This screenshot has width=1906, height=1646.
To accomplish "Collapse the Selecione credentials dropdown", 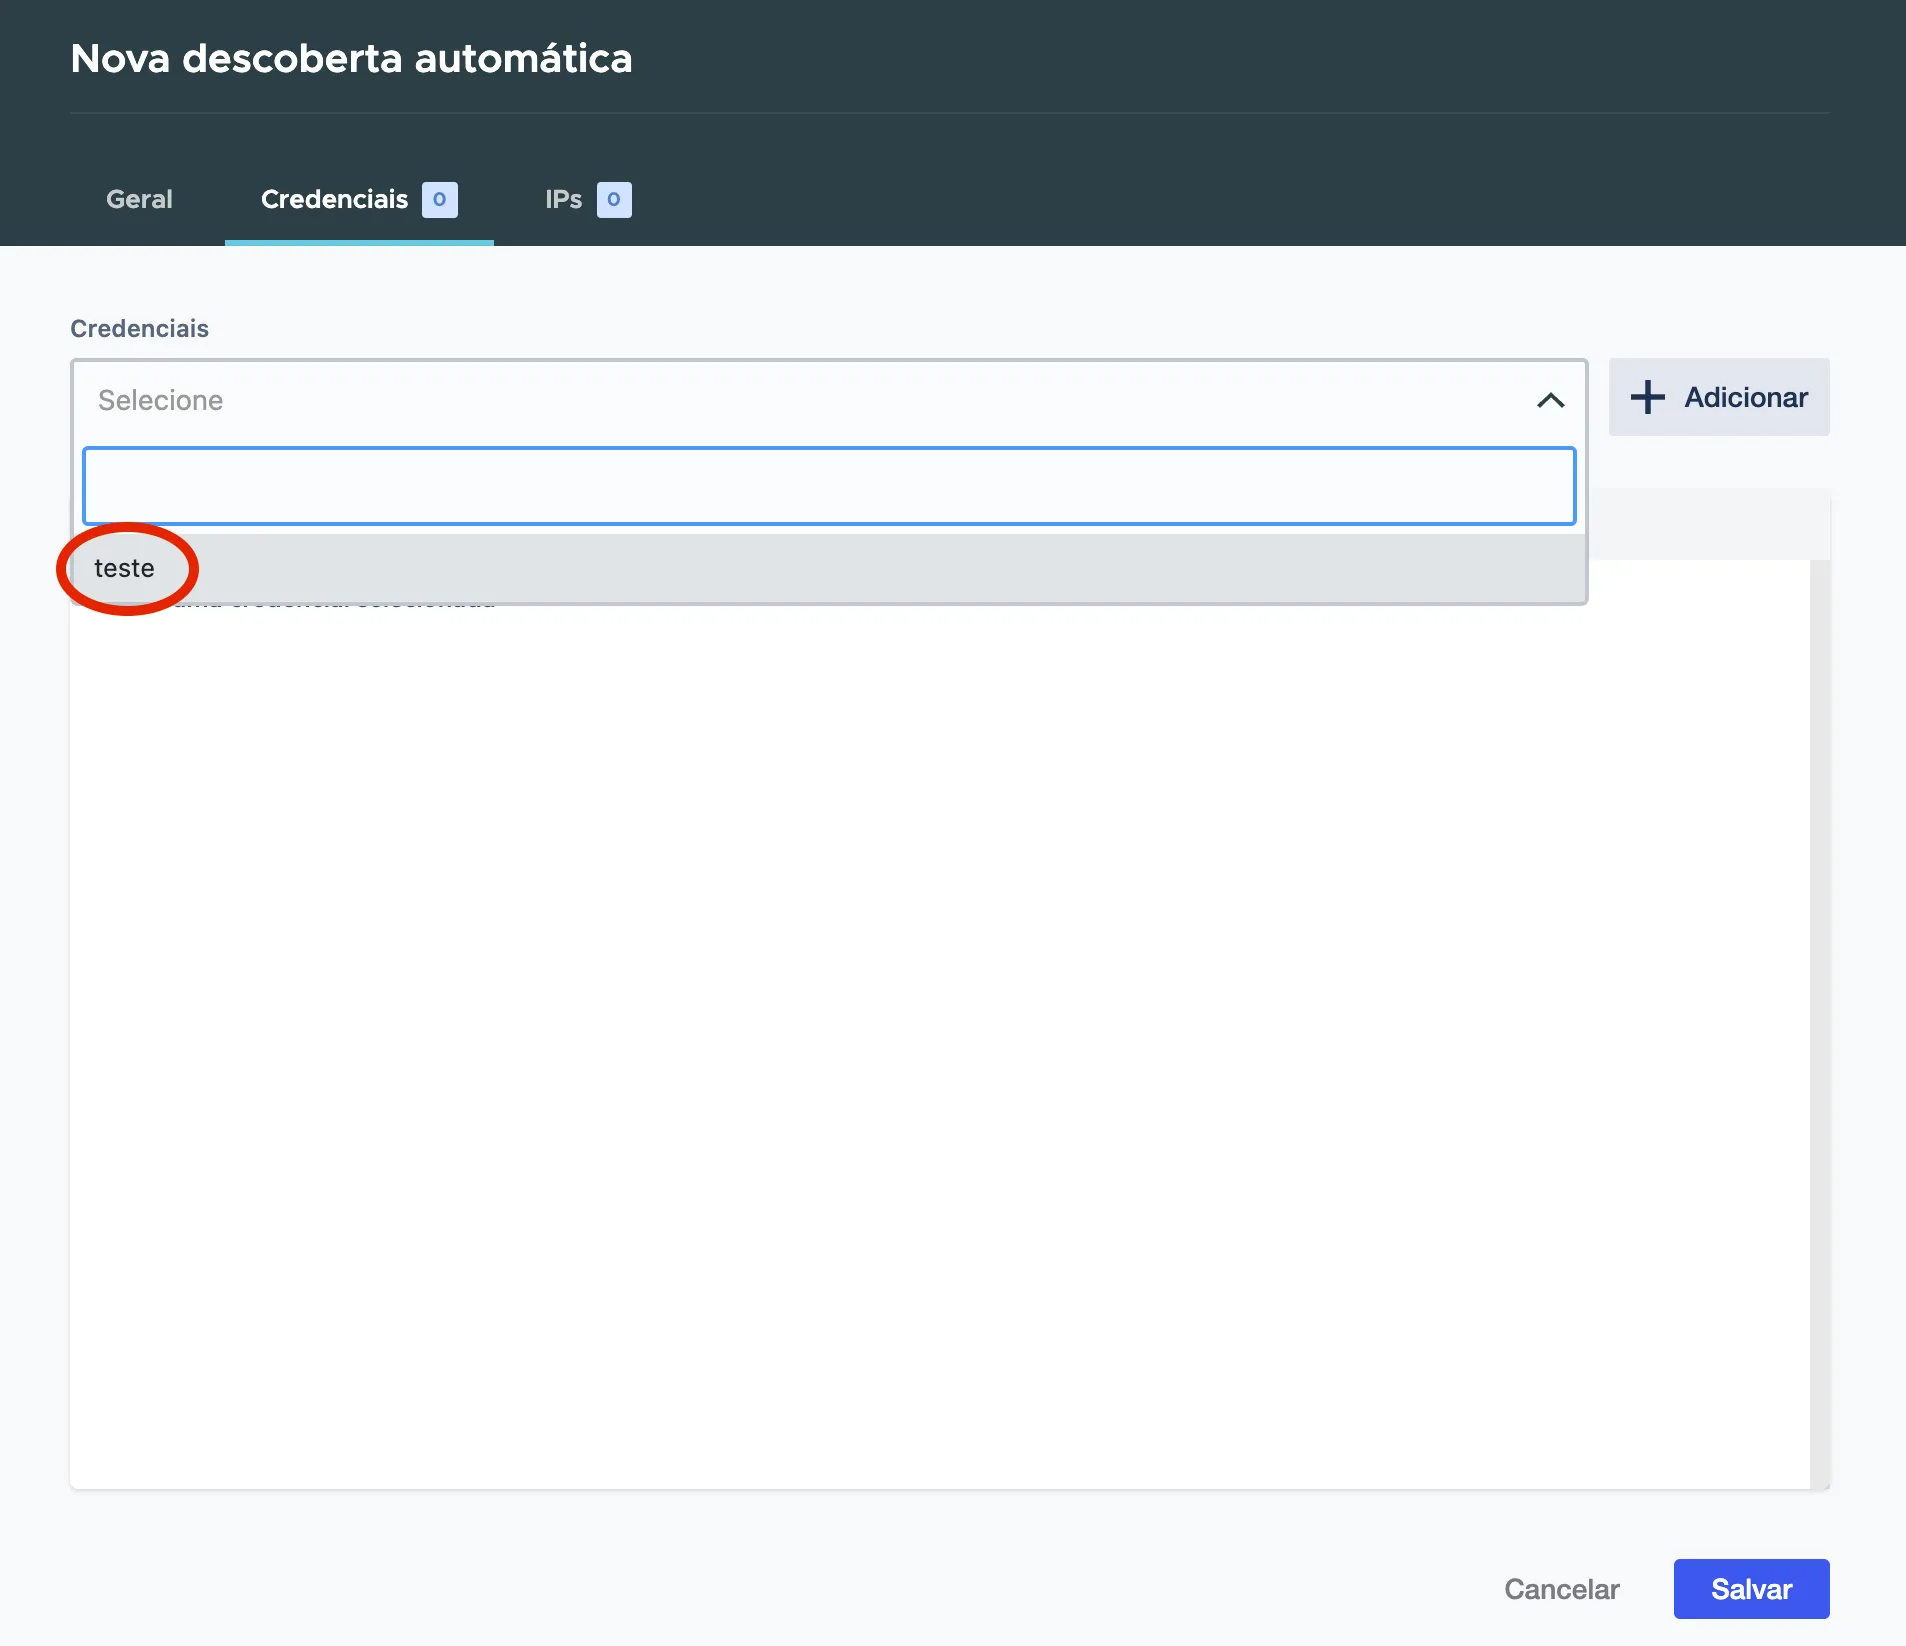I will (1550, 400).
